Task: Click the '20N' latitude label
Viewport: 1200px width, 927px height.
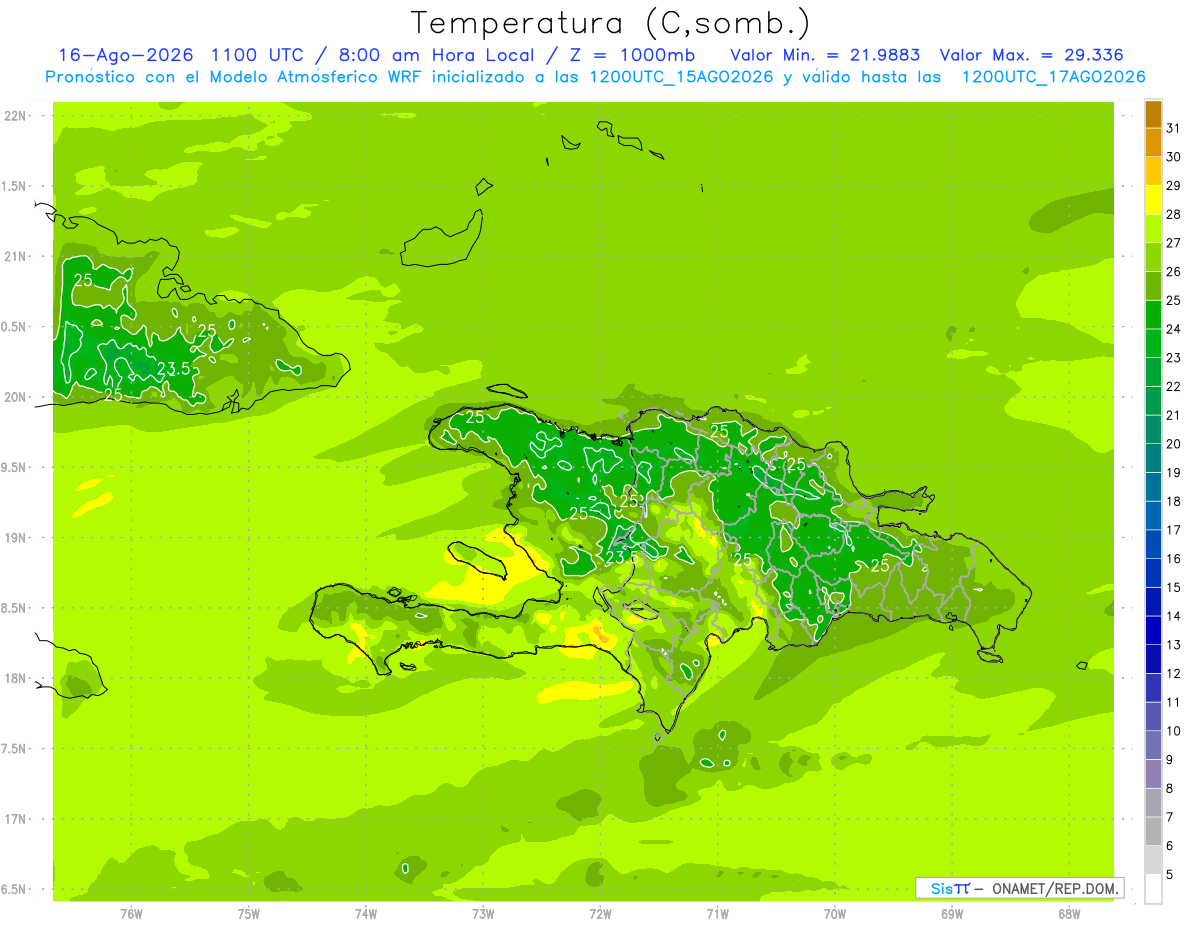Action: coord(15,397)
